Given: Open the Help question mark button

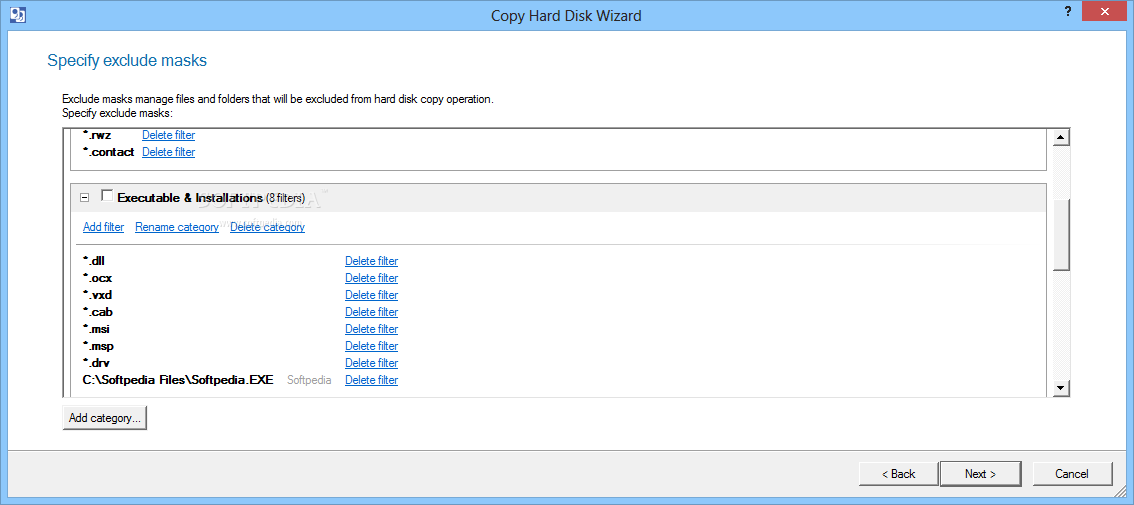Looking at the screenshot, I should [x=1067, y=10].
